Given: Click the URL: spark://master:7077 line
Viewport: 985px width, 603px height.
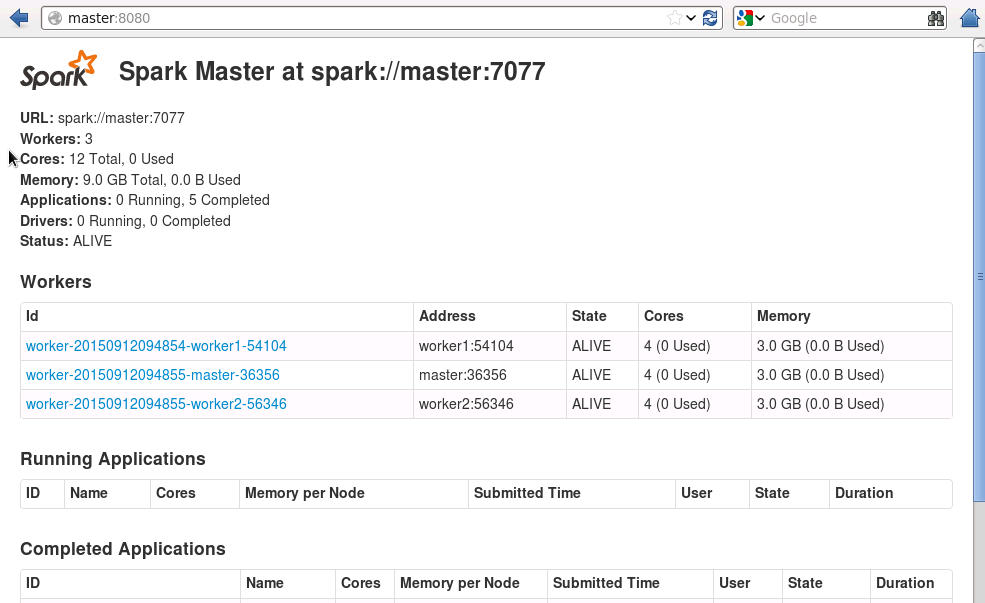Looking at the screenshot, I should (x=102, y=118).
